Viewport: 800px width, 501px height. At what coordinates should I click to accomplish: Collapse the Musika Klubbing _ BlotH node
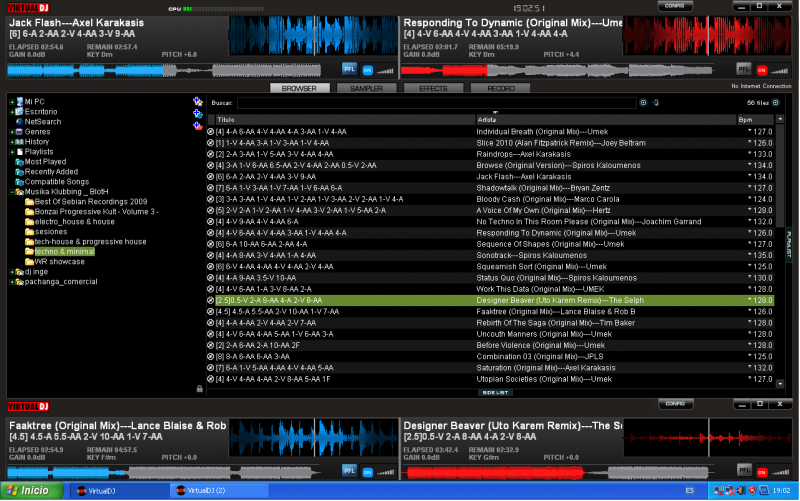pos(12,192)
